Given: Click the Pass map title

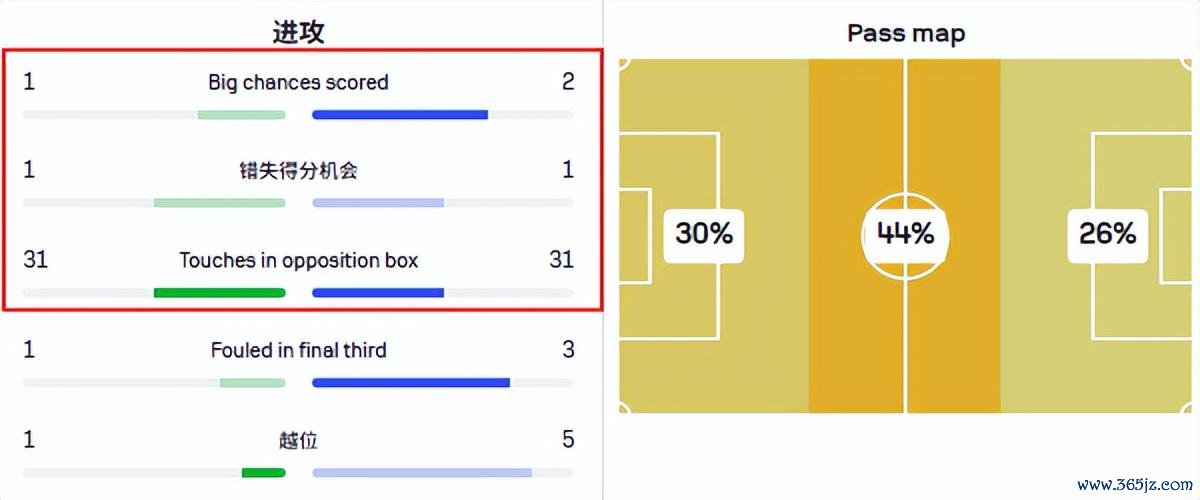Looking at the screenshot, I should (906, 33).
